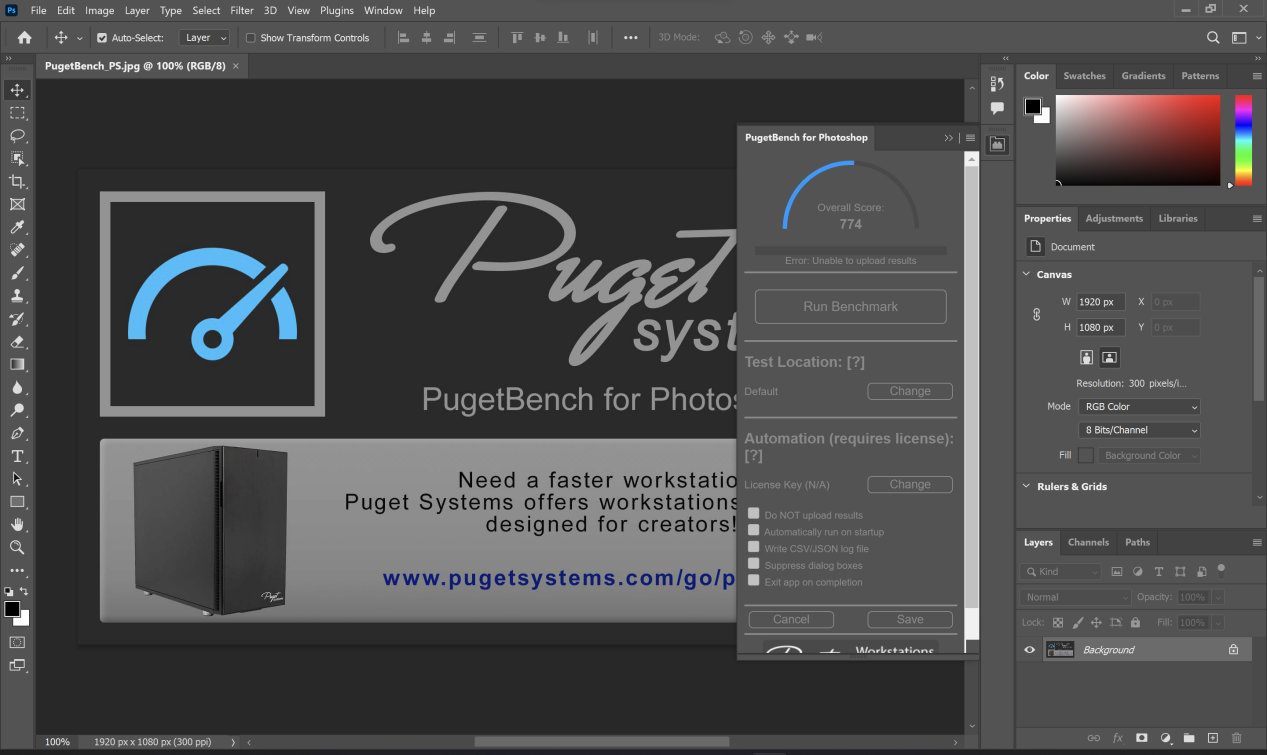This screenshot has height=755, width=1267.
Task: Click the color picker gradient field
Action: [1138, 141]
